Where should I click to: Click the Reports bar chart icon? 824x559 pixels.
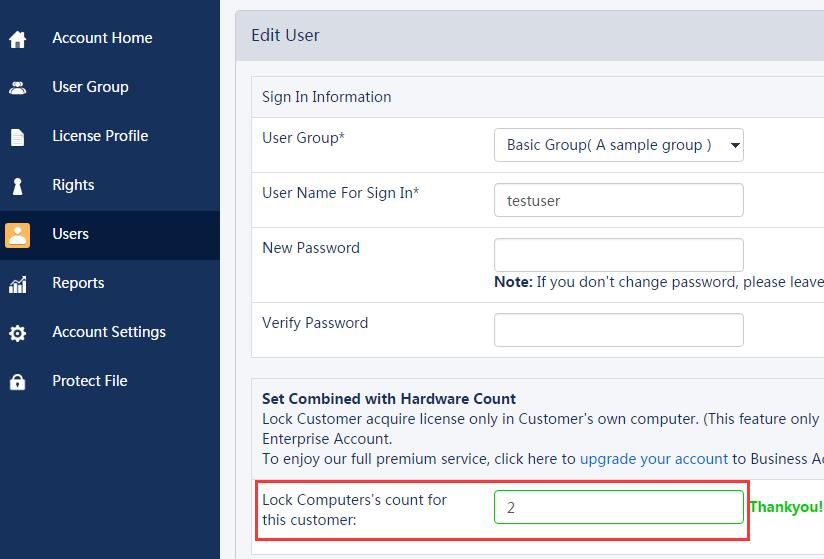pos(17,284)
